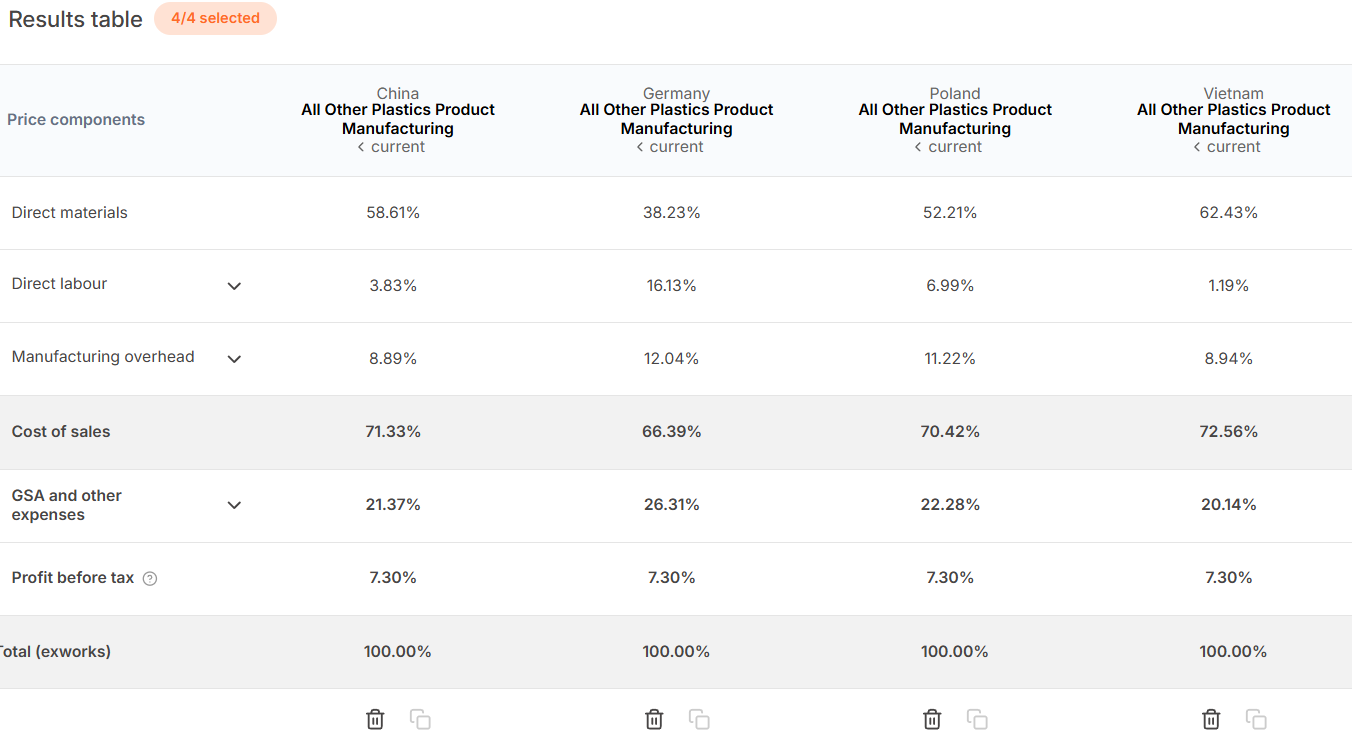
Task: Delete the Germany column with trash icon
Action: point(654,719)
